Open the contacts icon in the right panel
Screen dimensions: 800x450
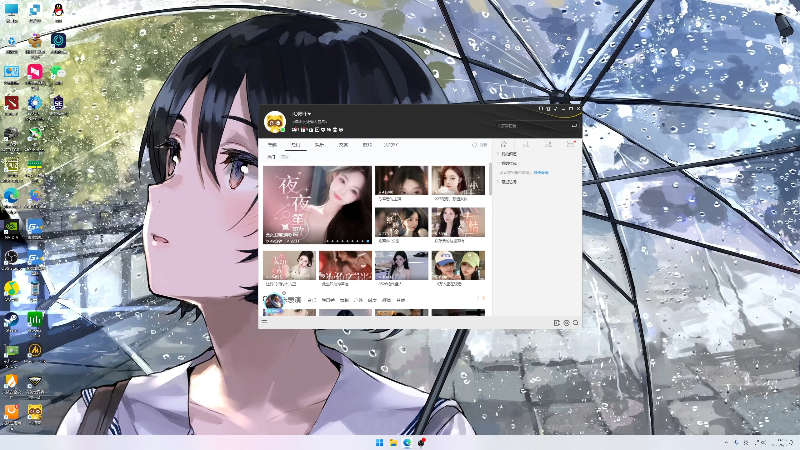[526, 144]
